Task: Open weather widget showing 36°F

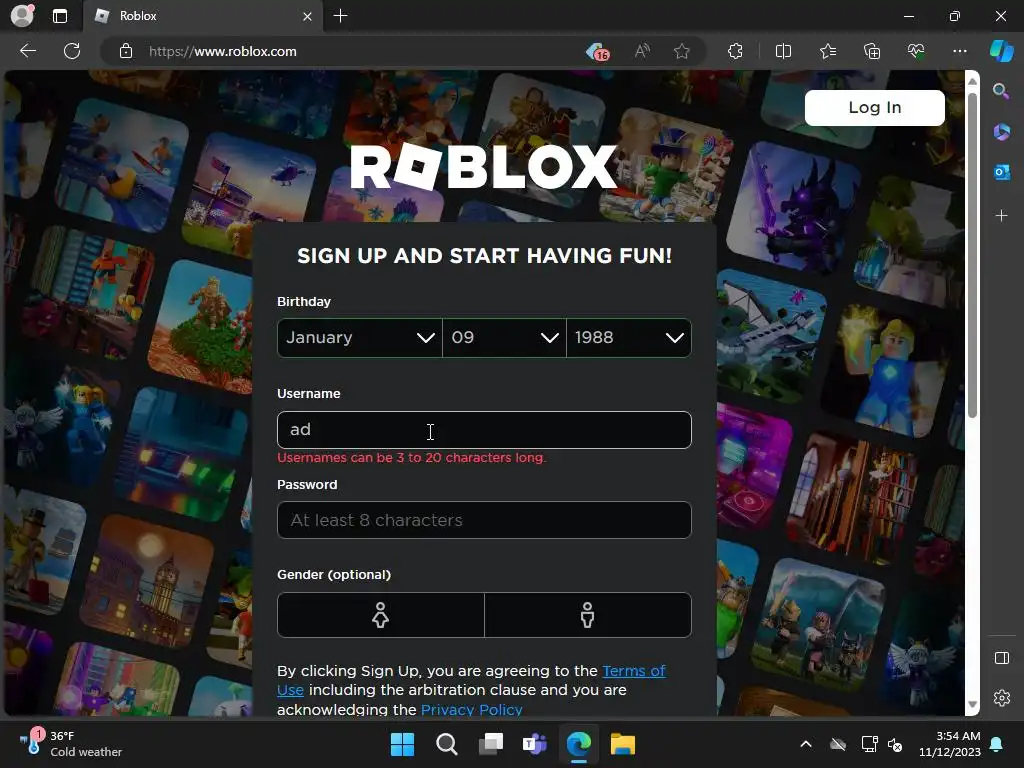Action: [71, 744]
